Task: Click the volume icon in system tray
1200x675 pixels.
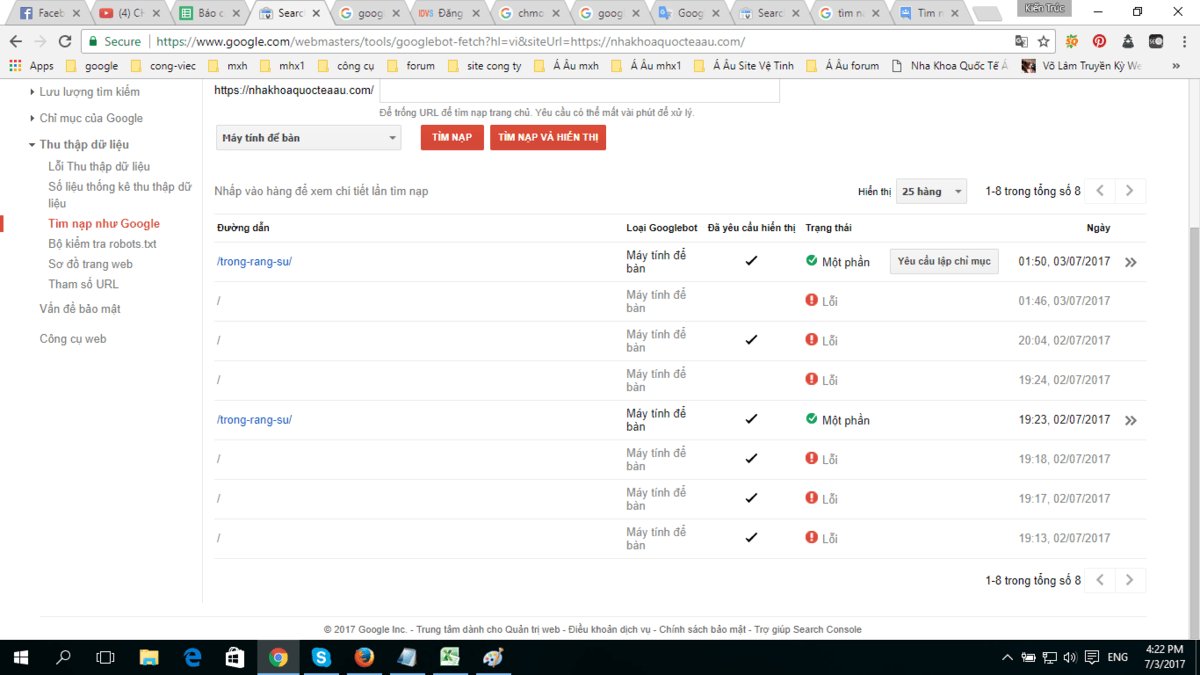Action: point(1071,657)
